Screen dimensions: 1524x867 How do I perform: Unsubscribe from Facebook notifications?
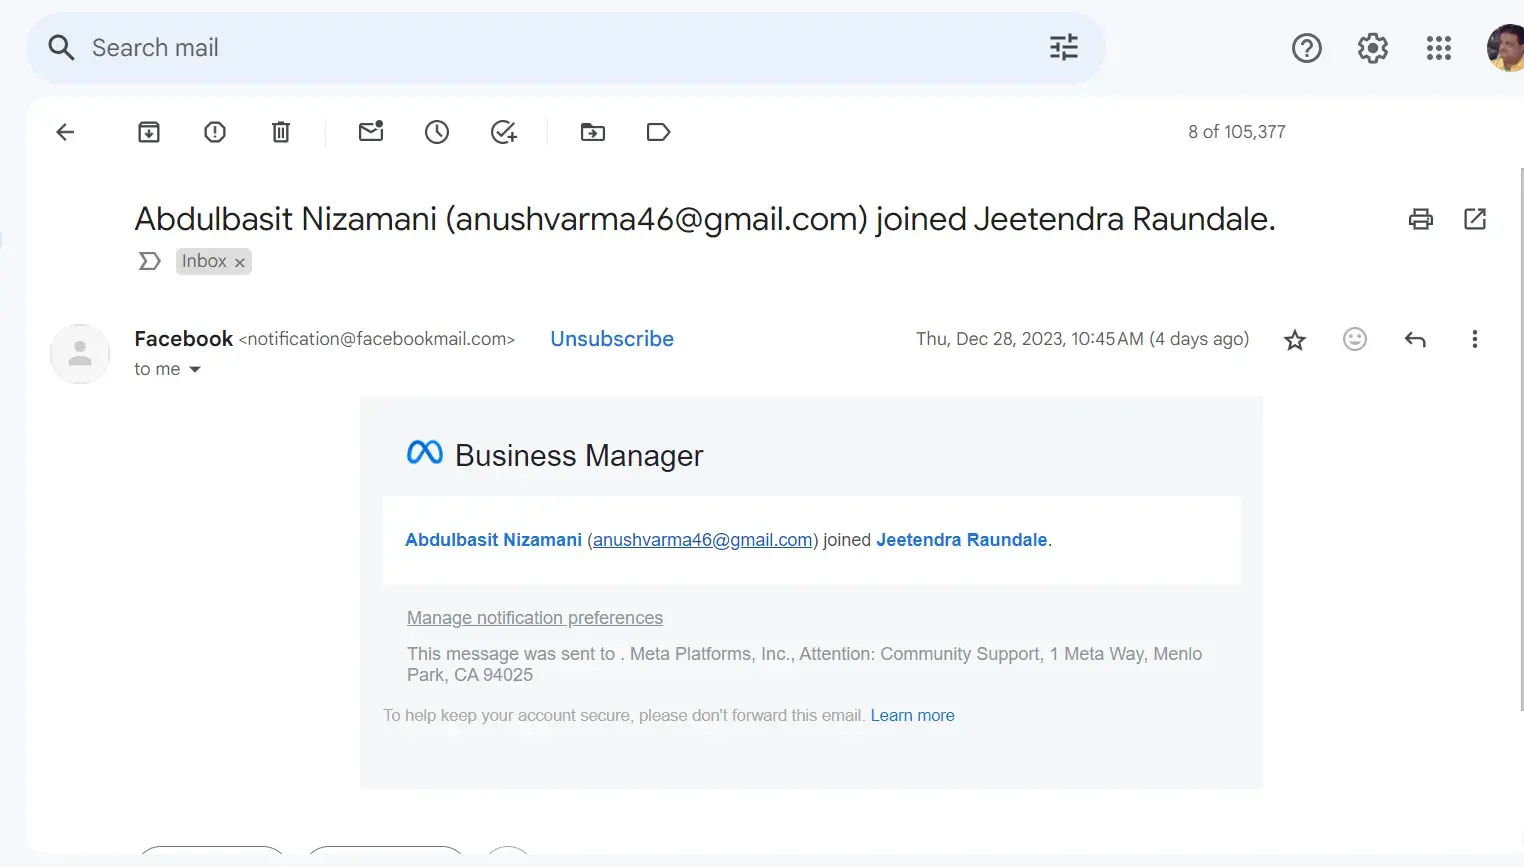(612, 339)
